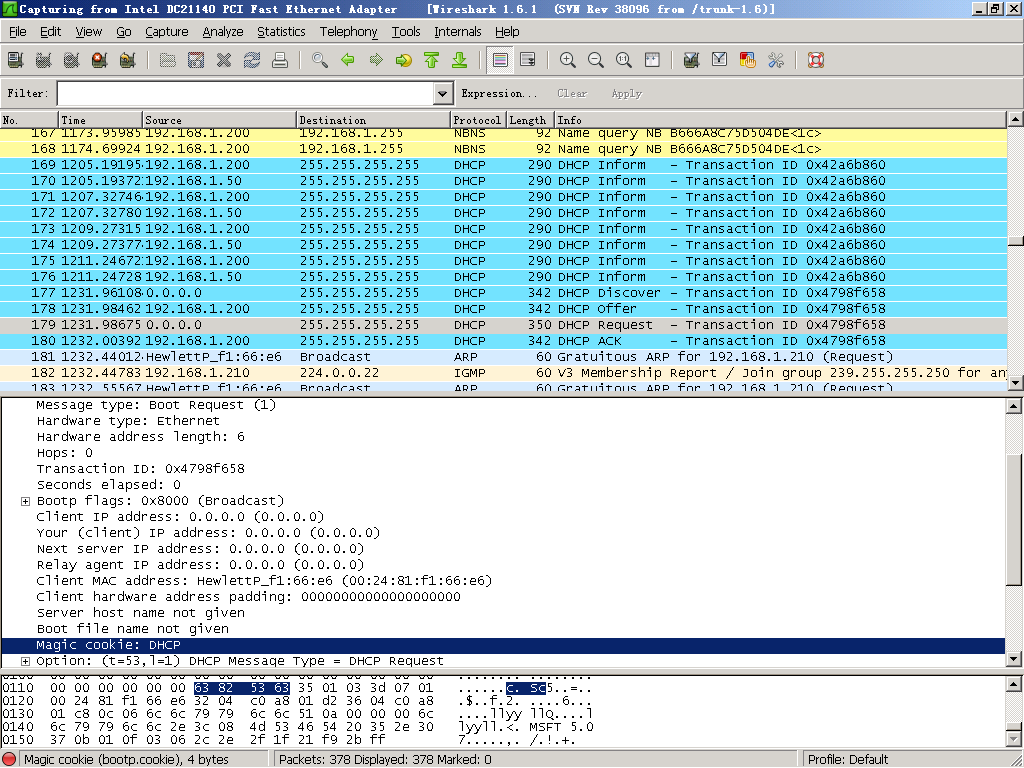The image size is (1024, 768).
Task: Reload the capture file
Action: [x=252, y=60]
